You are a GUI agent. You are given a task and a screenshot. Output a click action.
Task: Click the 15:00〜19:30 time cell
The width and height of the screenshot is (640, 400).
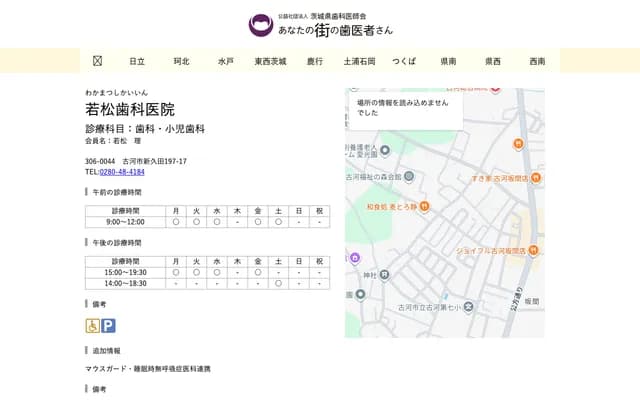[x=125, y=272]
